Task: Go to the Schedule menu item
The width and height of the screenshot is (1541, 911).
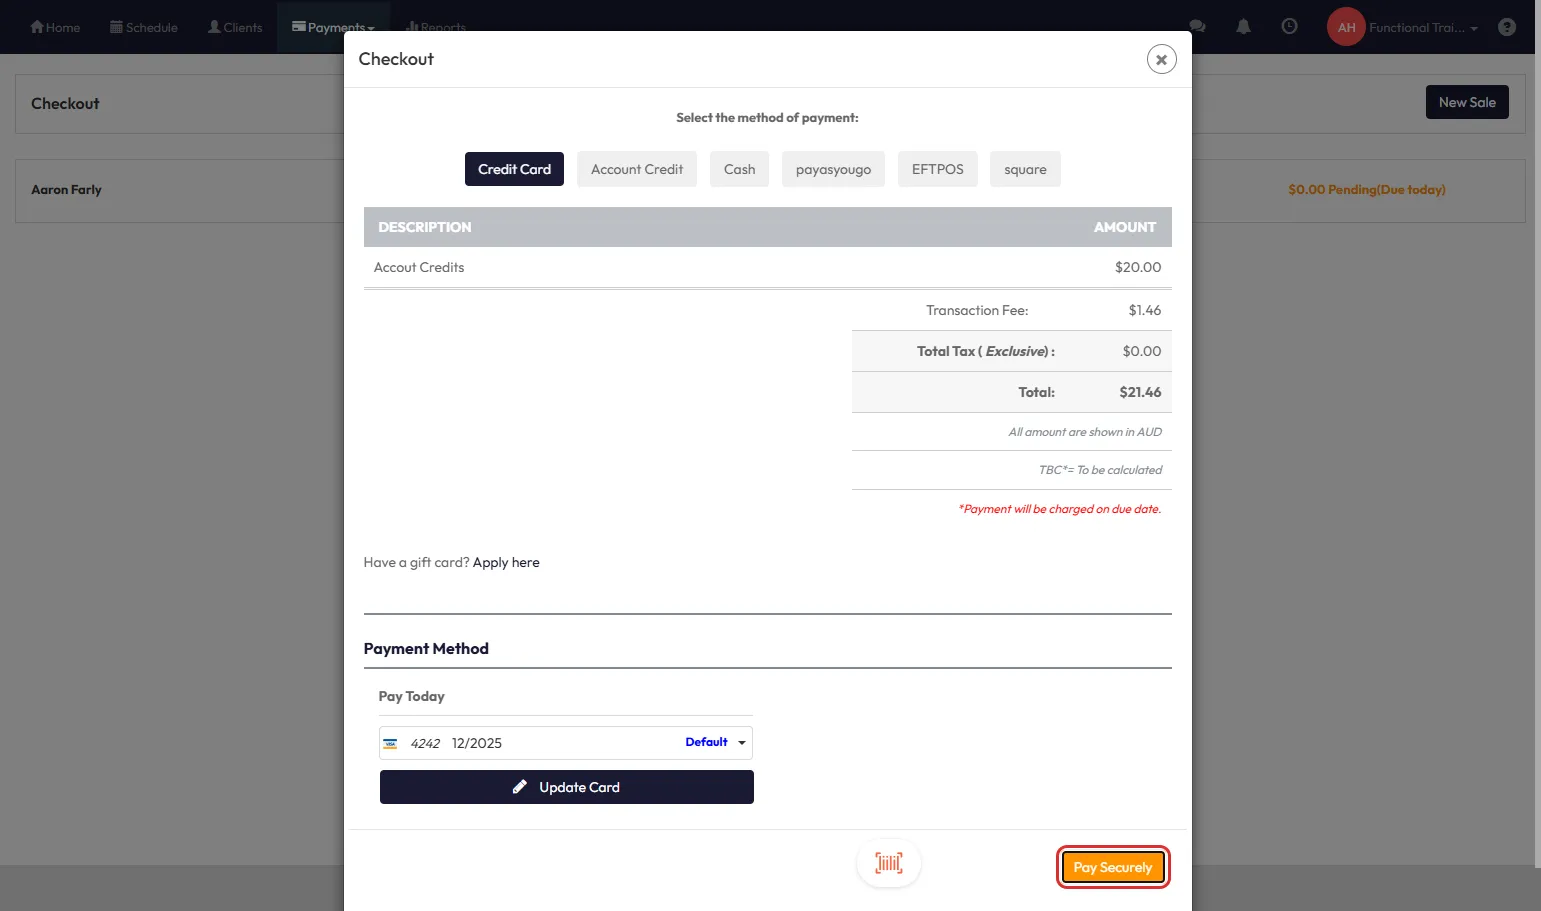Action: 144,27
